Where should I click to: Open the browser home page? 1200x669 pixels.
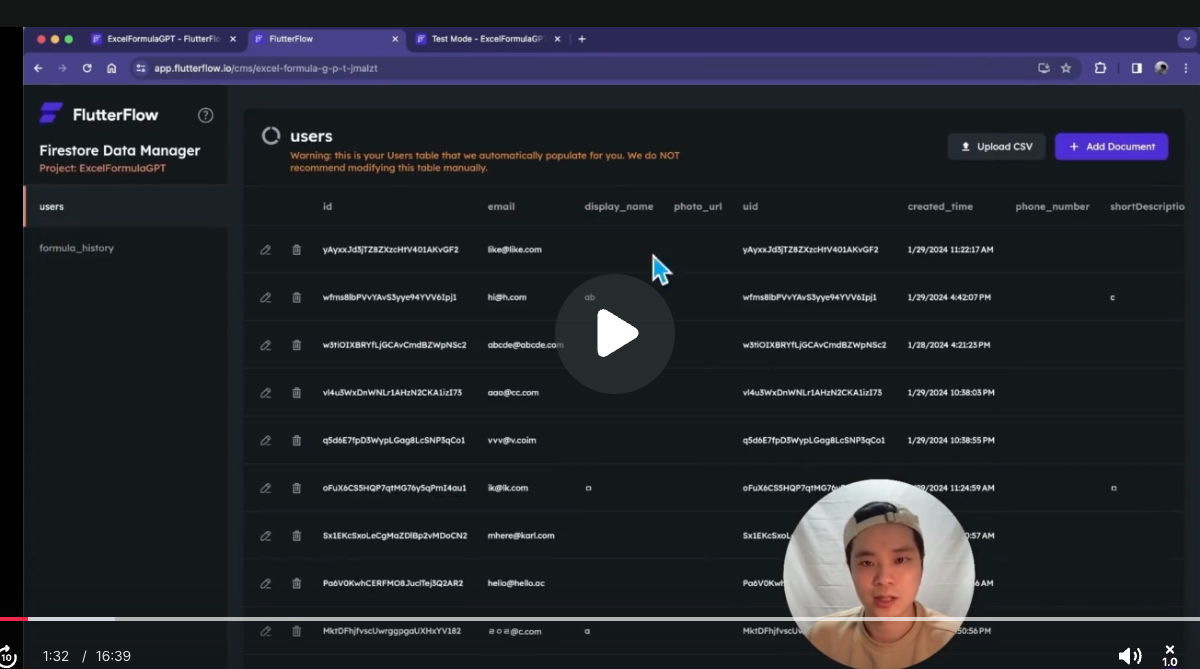point(111,68)
